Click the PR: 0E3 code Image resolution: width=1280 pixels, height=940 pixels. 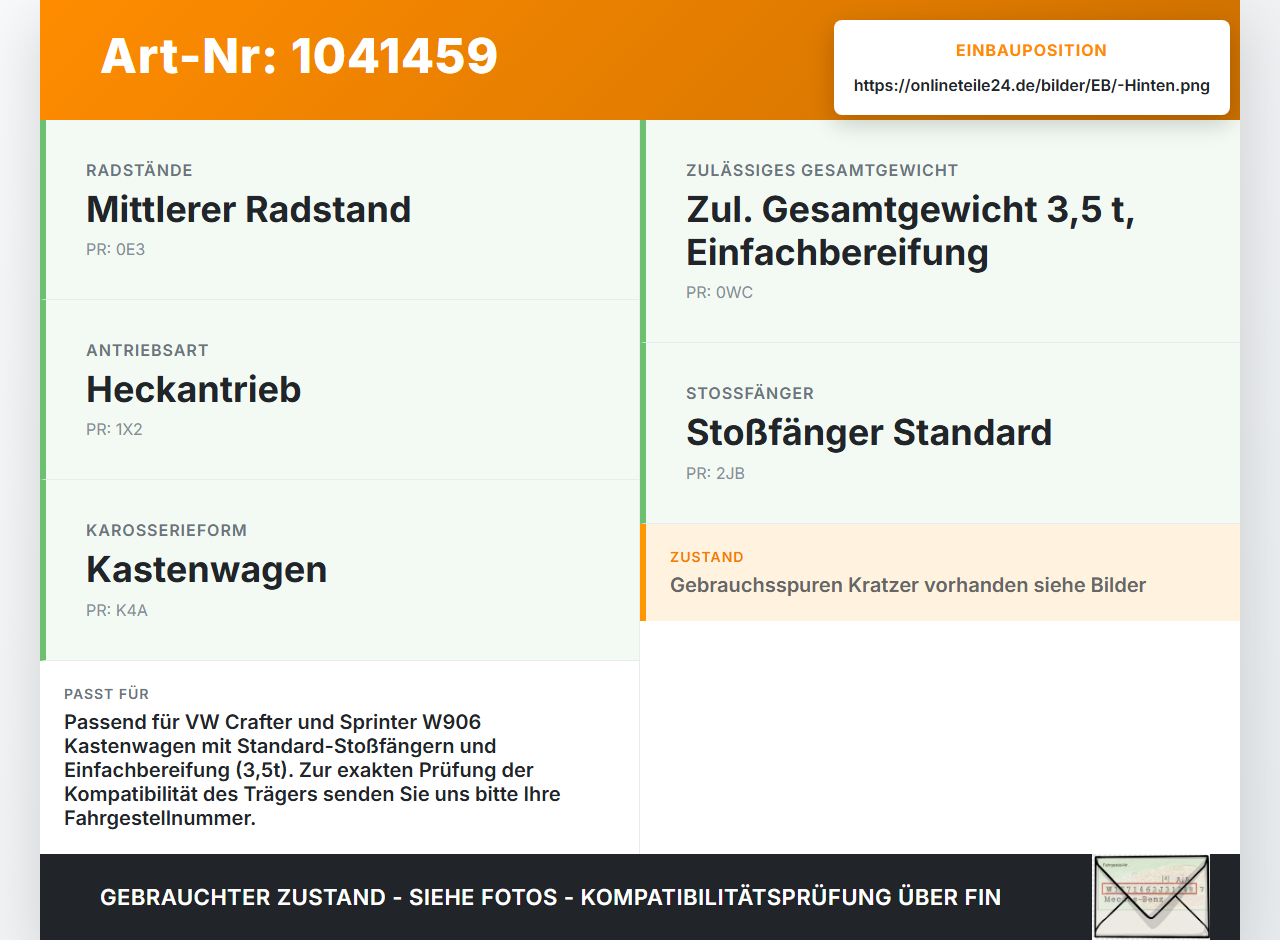click(x=116, y=249)
